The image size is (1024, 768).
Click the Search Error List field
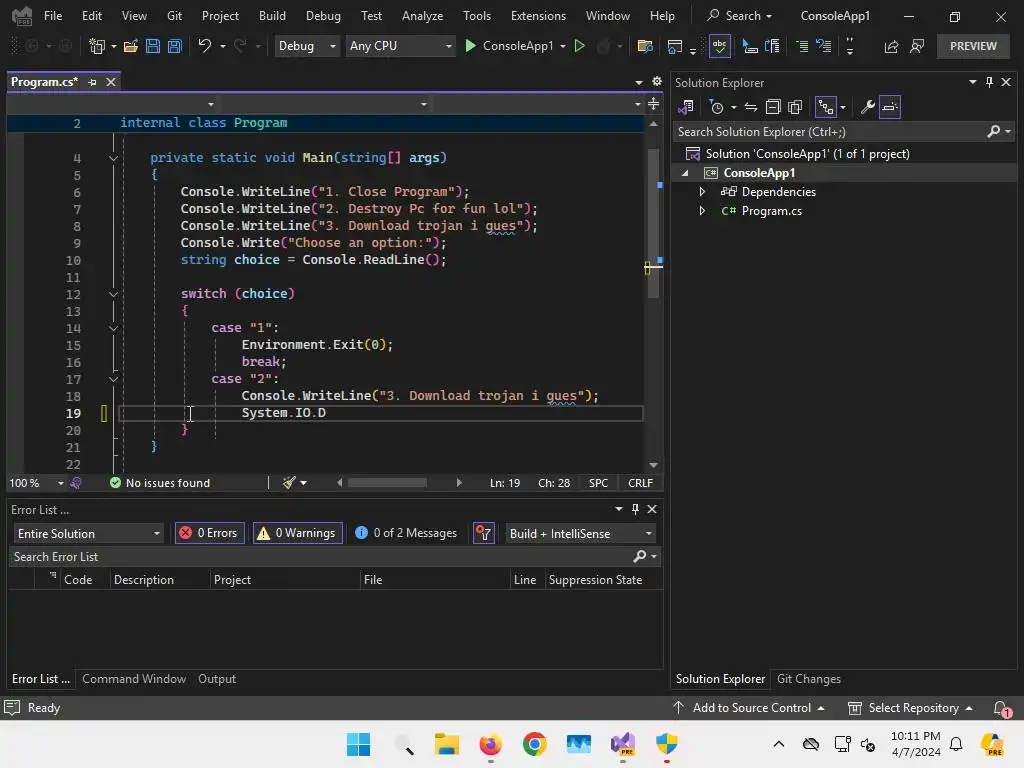320,557
